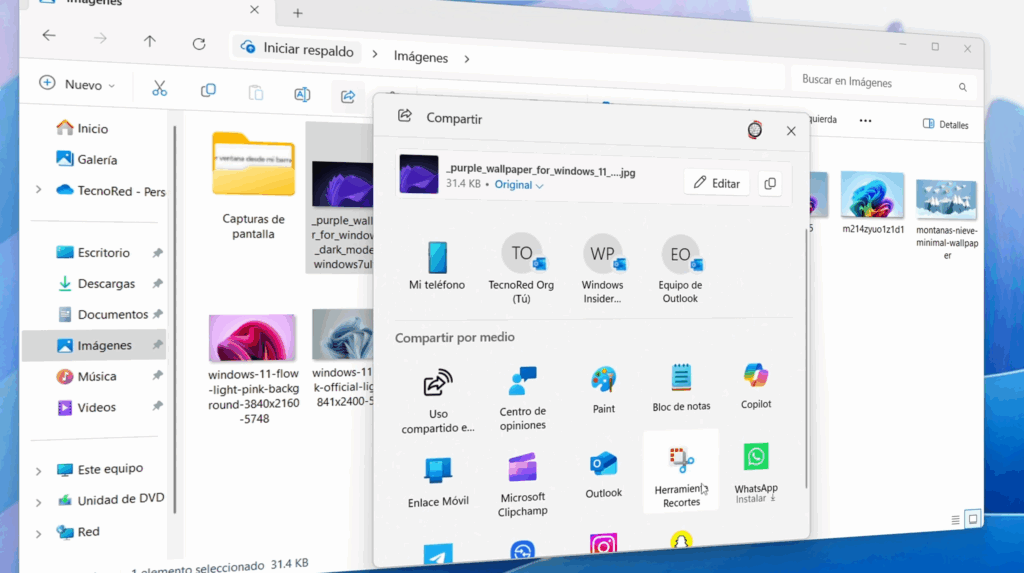Share via Enlace Móvil
1024x573 pixels.
(438, 482)
